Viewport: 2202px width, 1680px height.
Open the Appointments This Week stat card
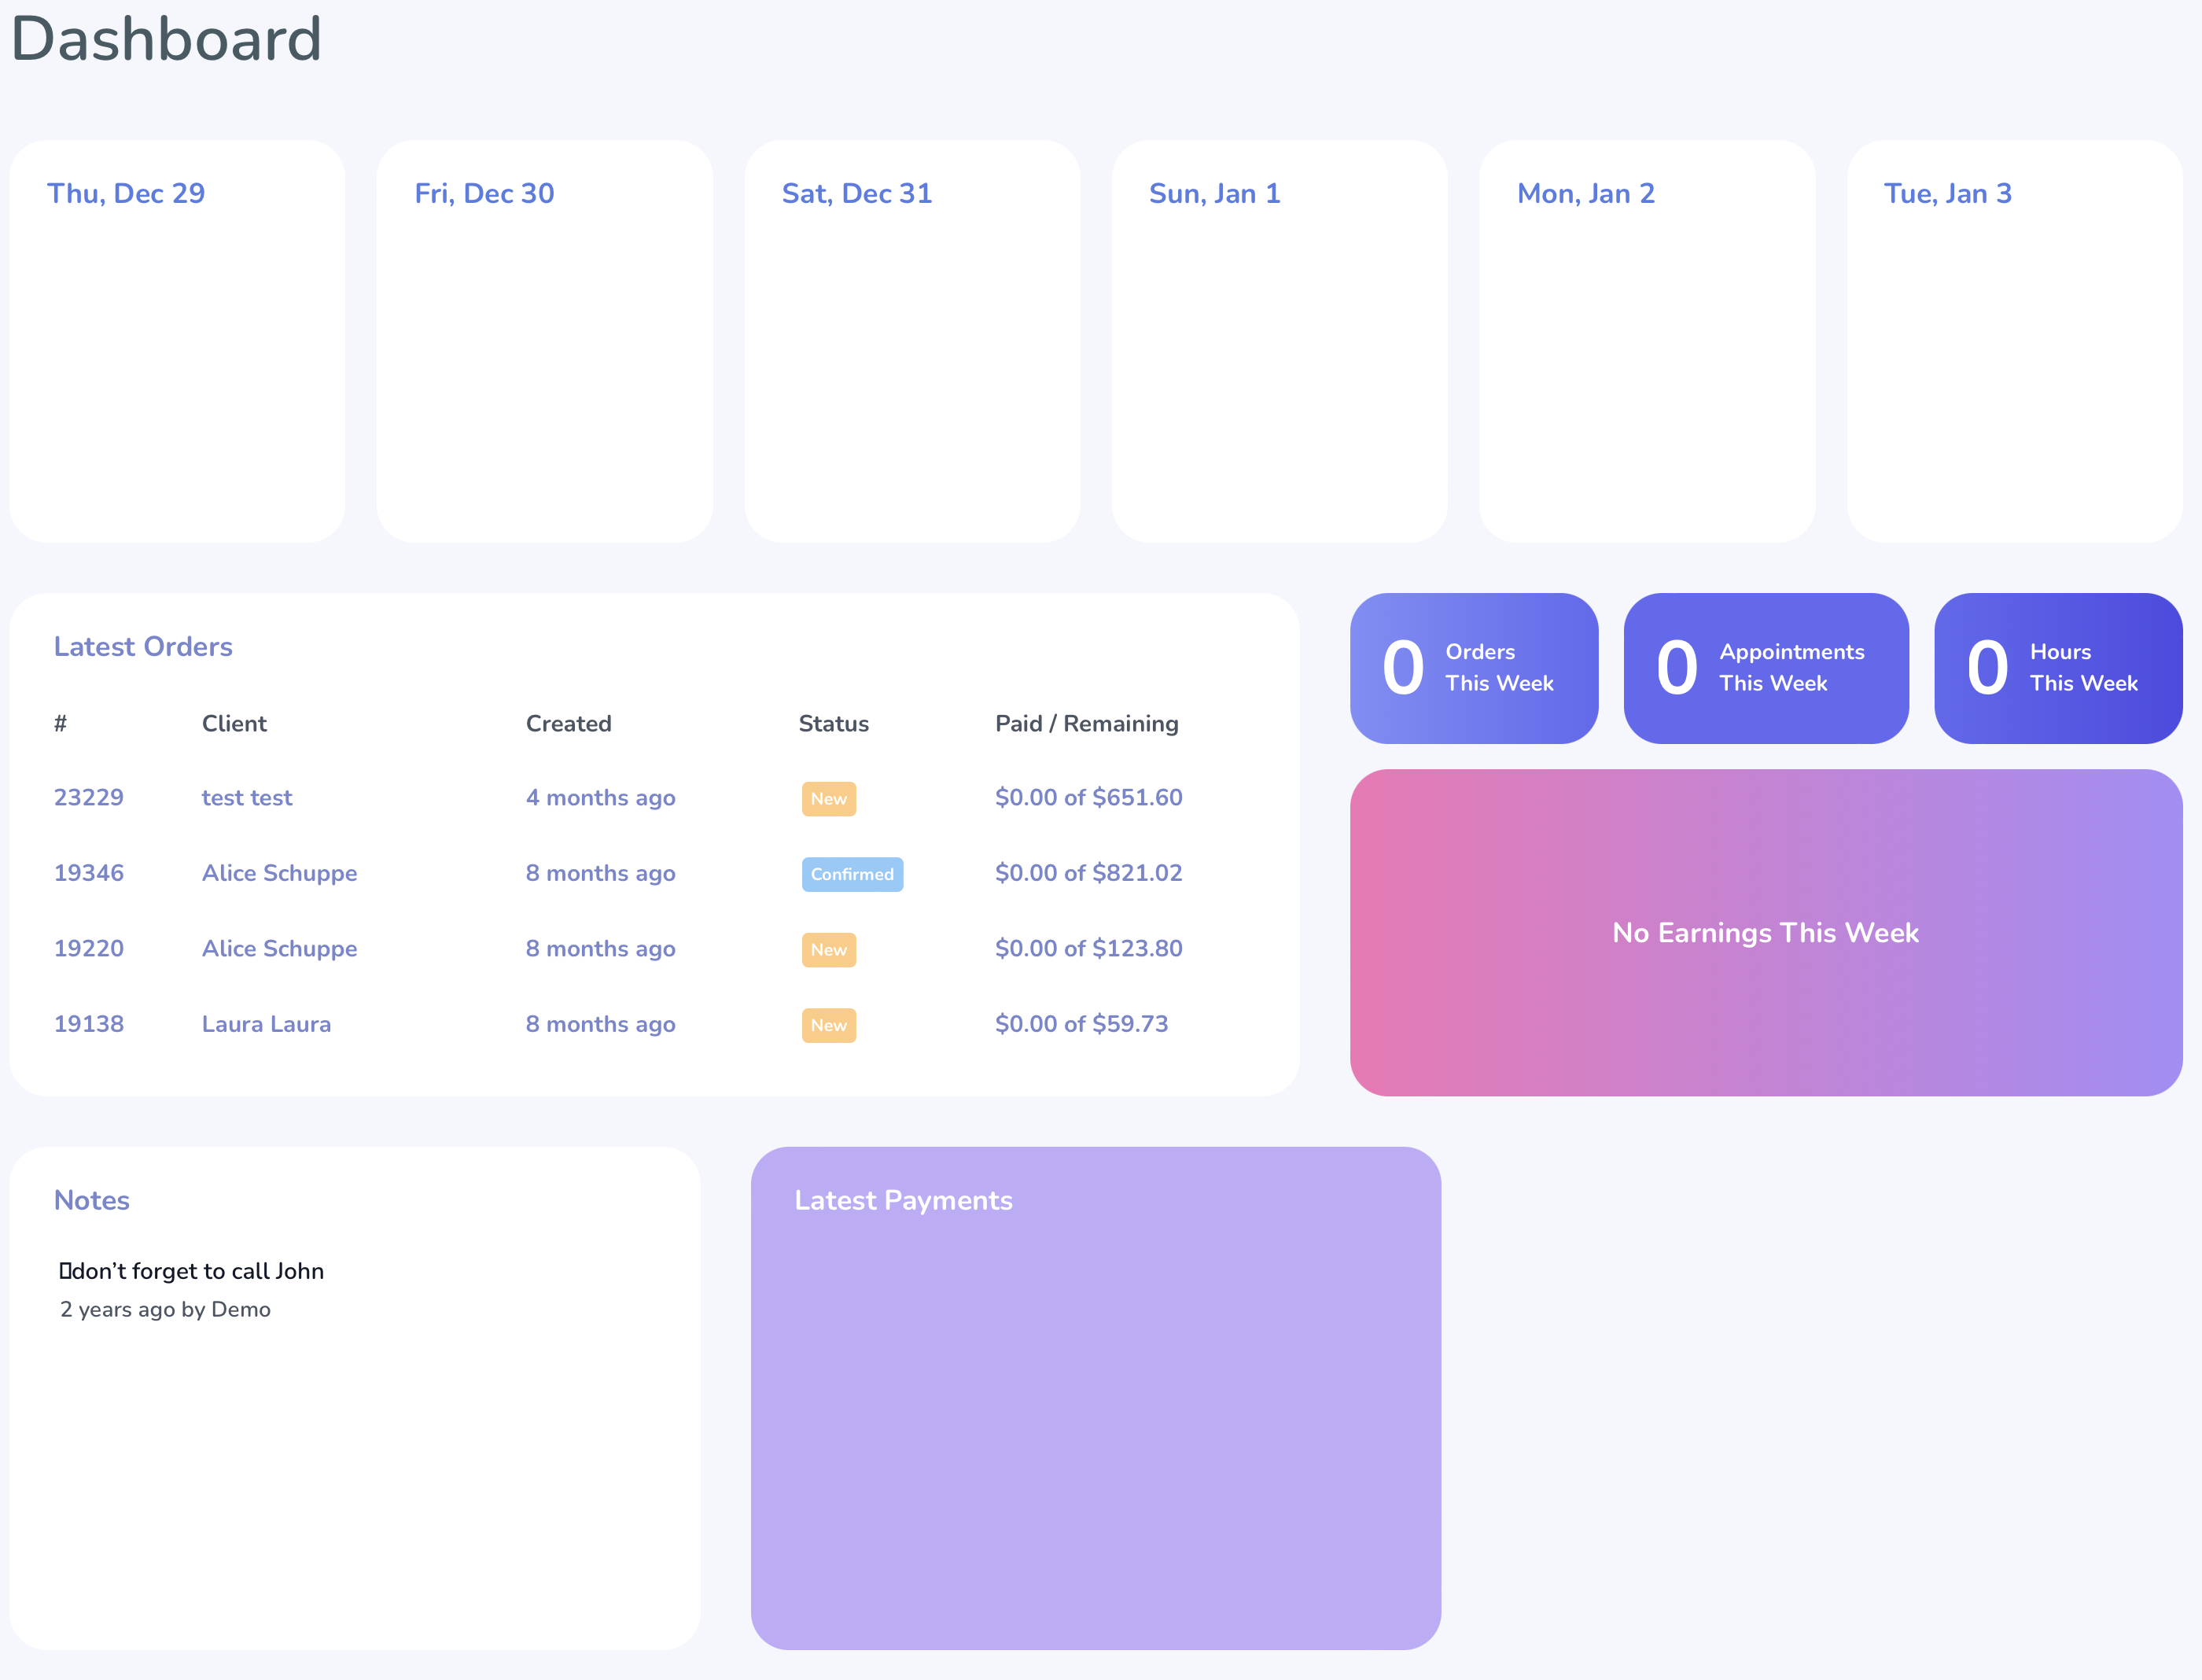[x=1765, y=668]
